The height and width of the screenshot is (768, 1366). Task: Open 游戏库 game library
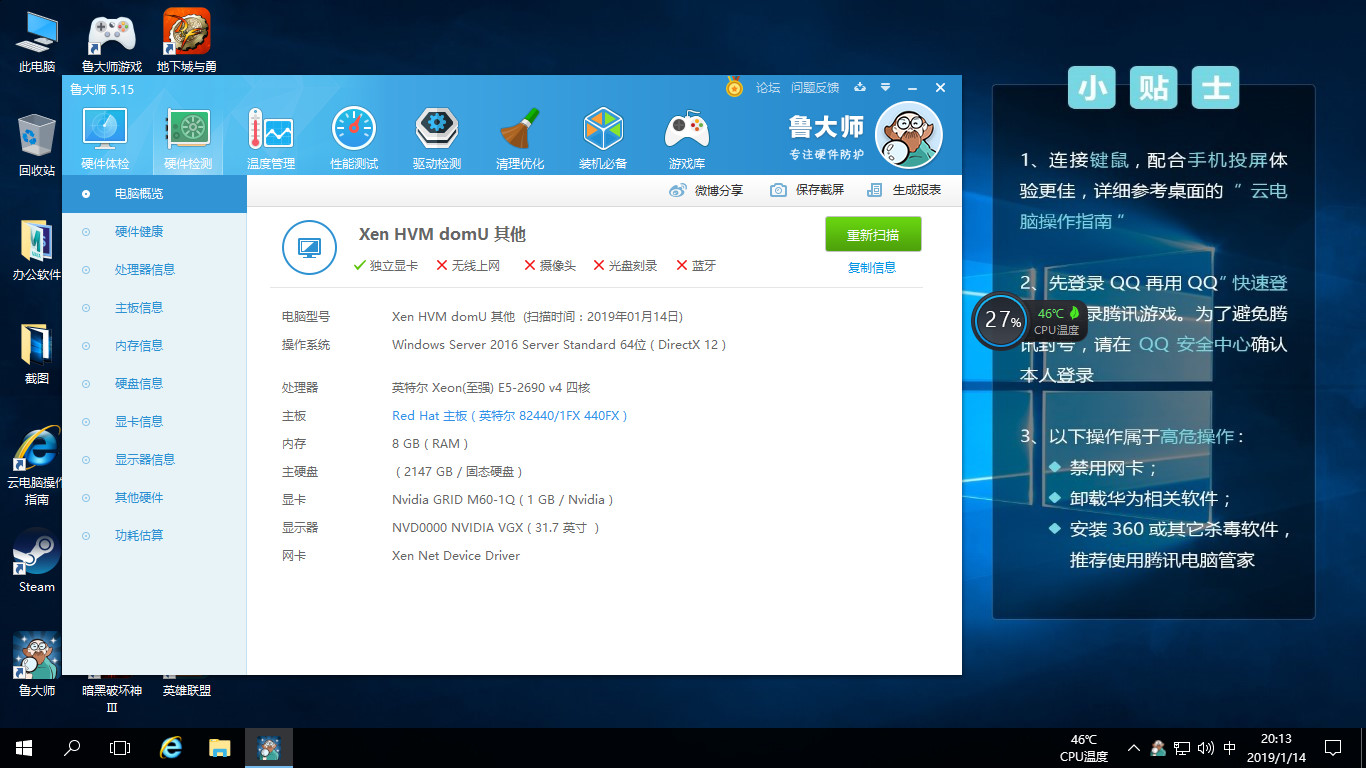click(x=687, y=140)
